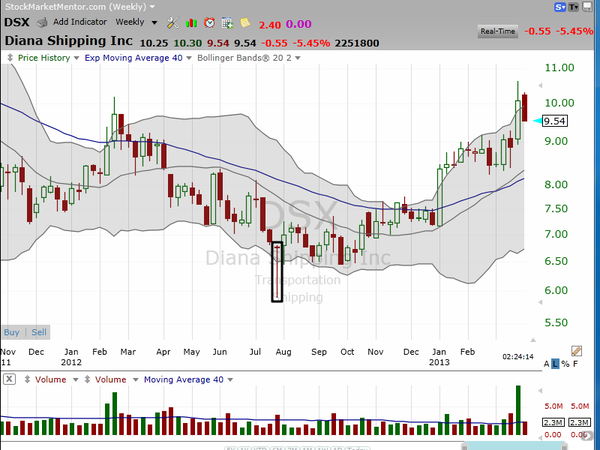Select logarithmic scale option L
This screenshot has height=450, width=600.
coord(555,364)
